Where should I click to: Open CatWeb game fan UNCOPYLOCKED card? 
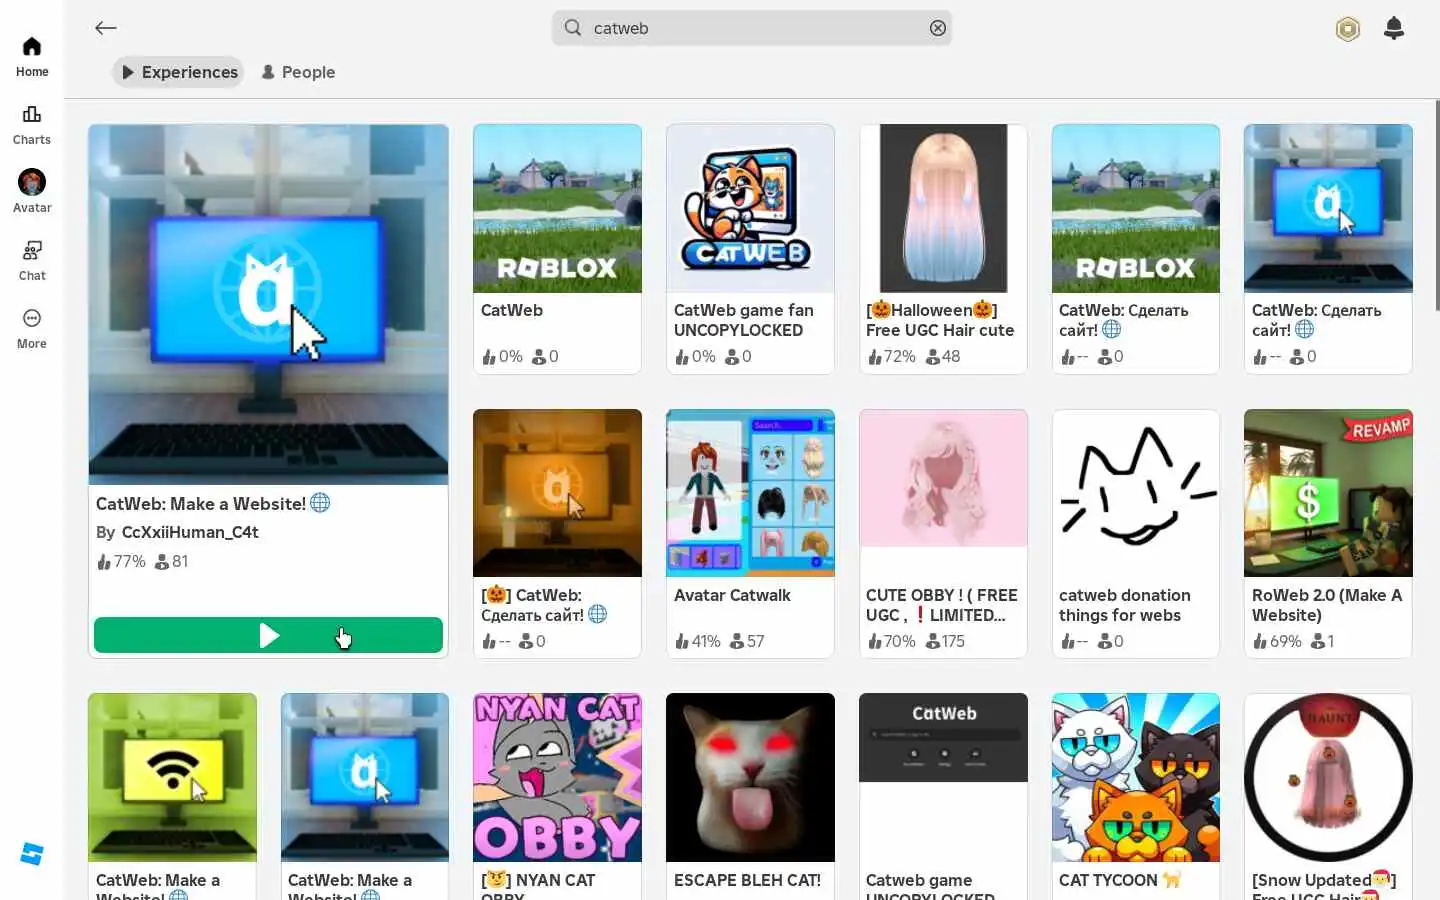tap(750, 249)
